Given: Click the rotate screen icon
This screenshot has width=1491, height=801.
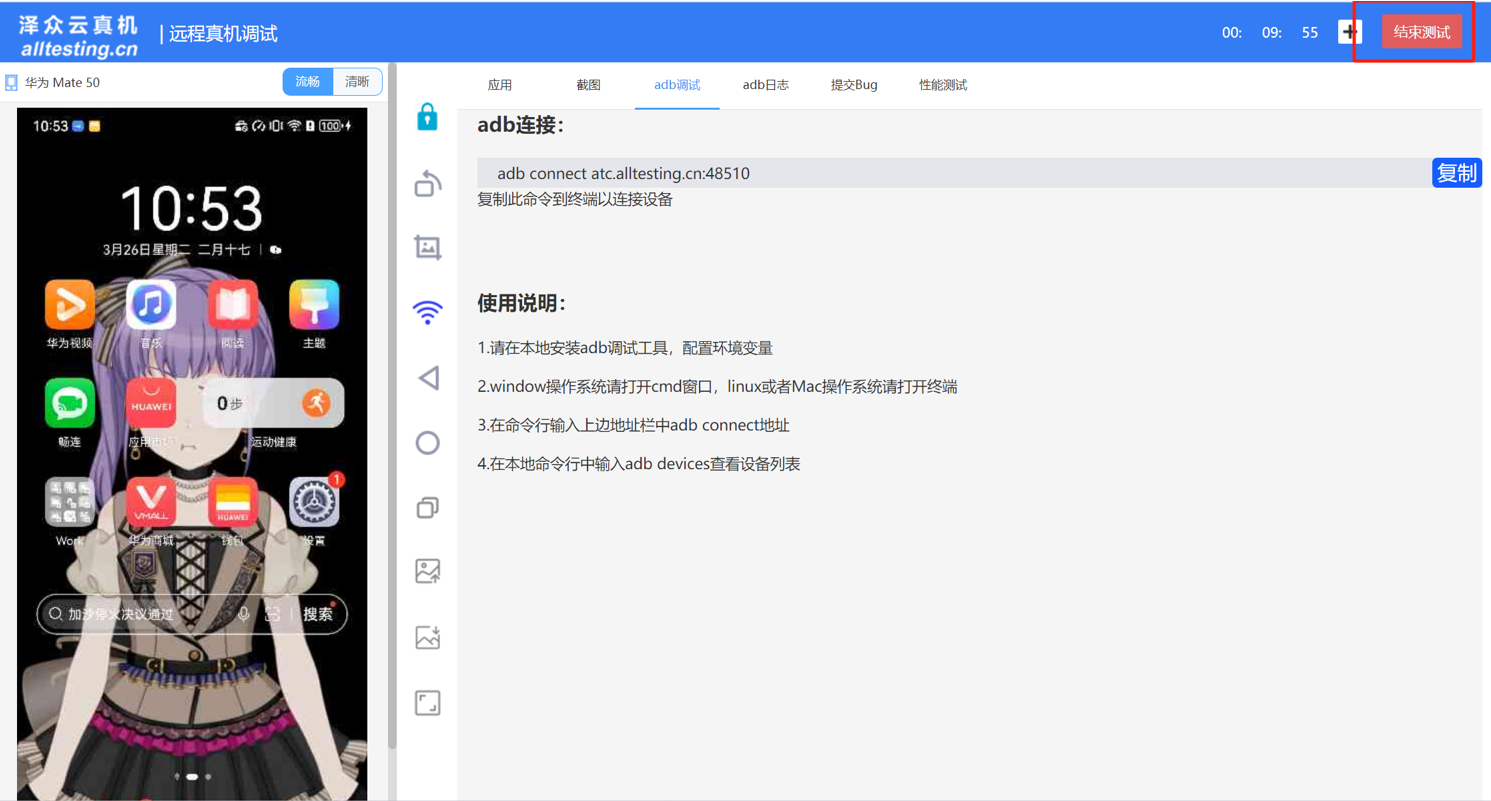Looking at the screenshot, I should 428,183.
